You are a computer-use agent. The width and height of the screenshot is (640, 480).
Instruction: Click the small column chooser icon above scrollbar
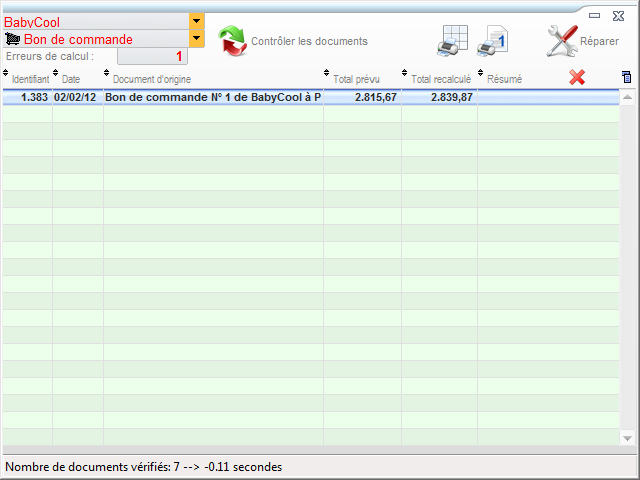tap(627, 77)
